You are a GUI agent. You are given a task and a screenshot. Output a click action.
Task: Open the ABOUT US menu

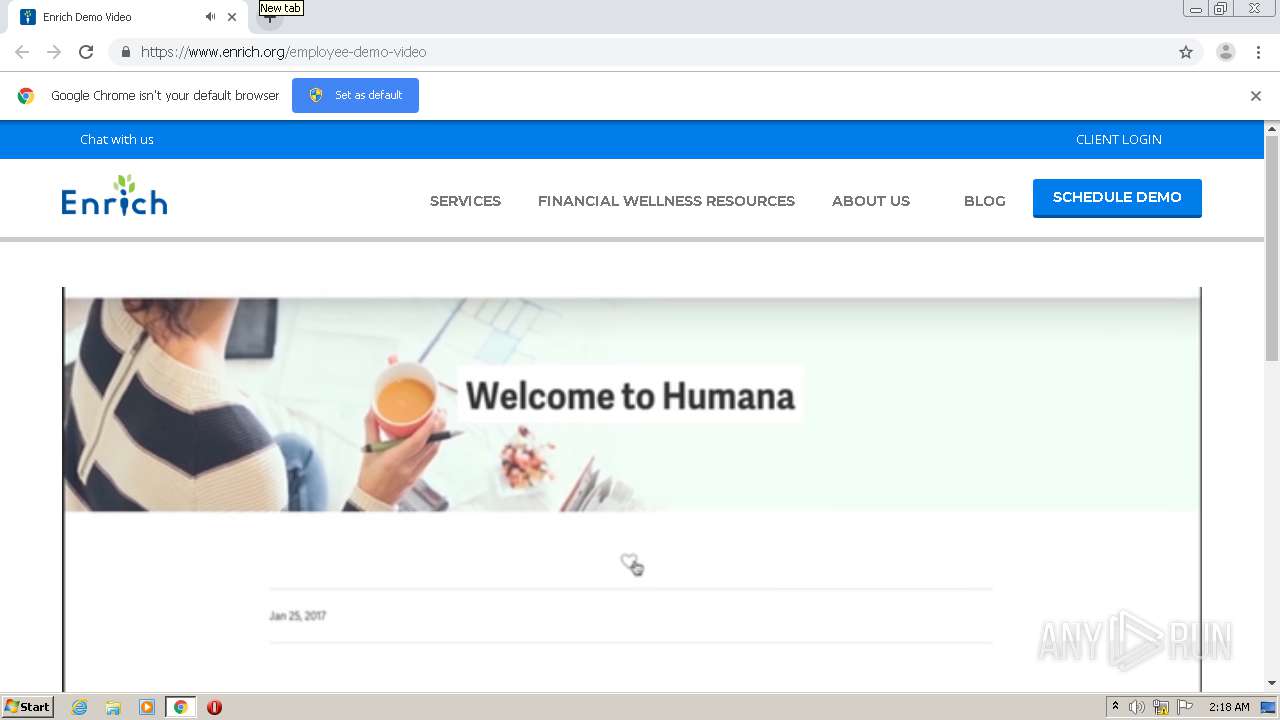click(871, 201)
